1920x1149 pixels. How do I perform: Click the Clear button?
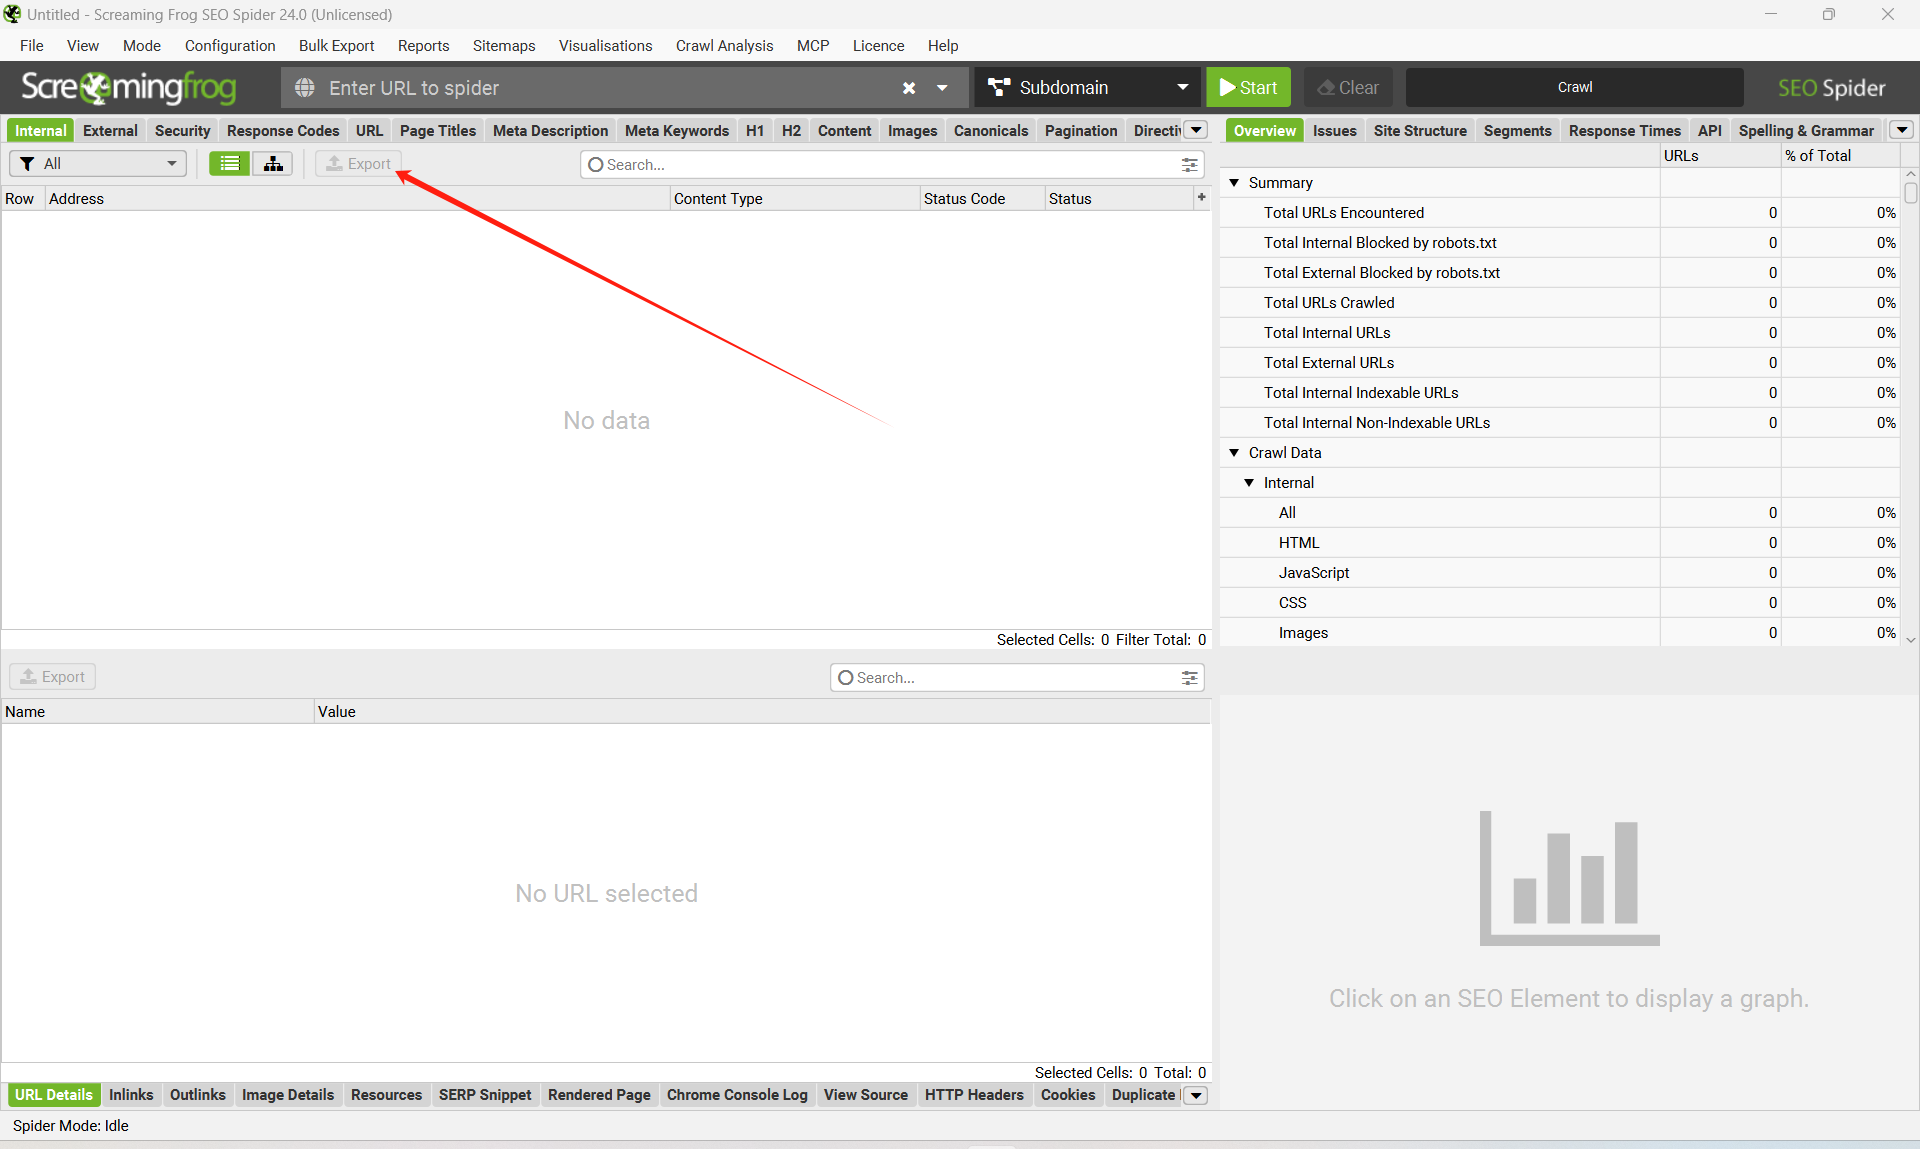(1348, 88)
